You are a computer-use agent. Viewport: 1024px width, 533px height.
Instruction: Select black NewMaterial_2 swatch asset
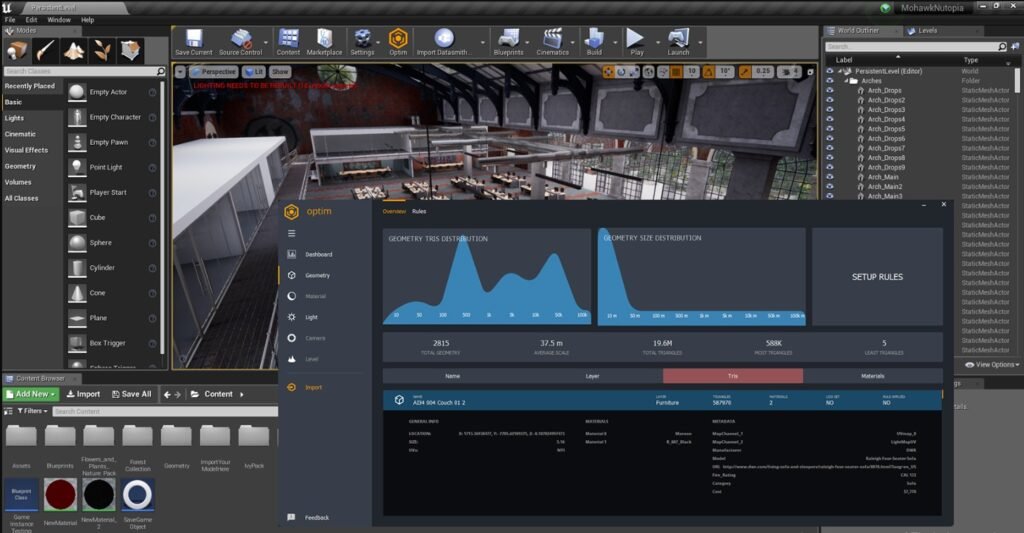pos(99,494)
